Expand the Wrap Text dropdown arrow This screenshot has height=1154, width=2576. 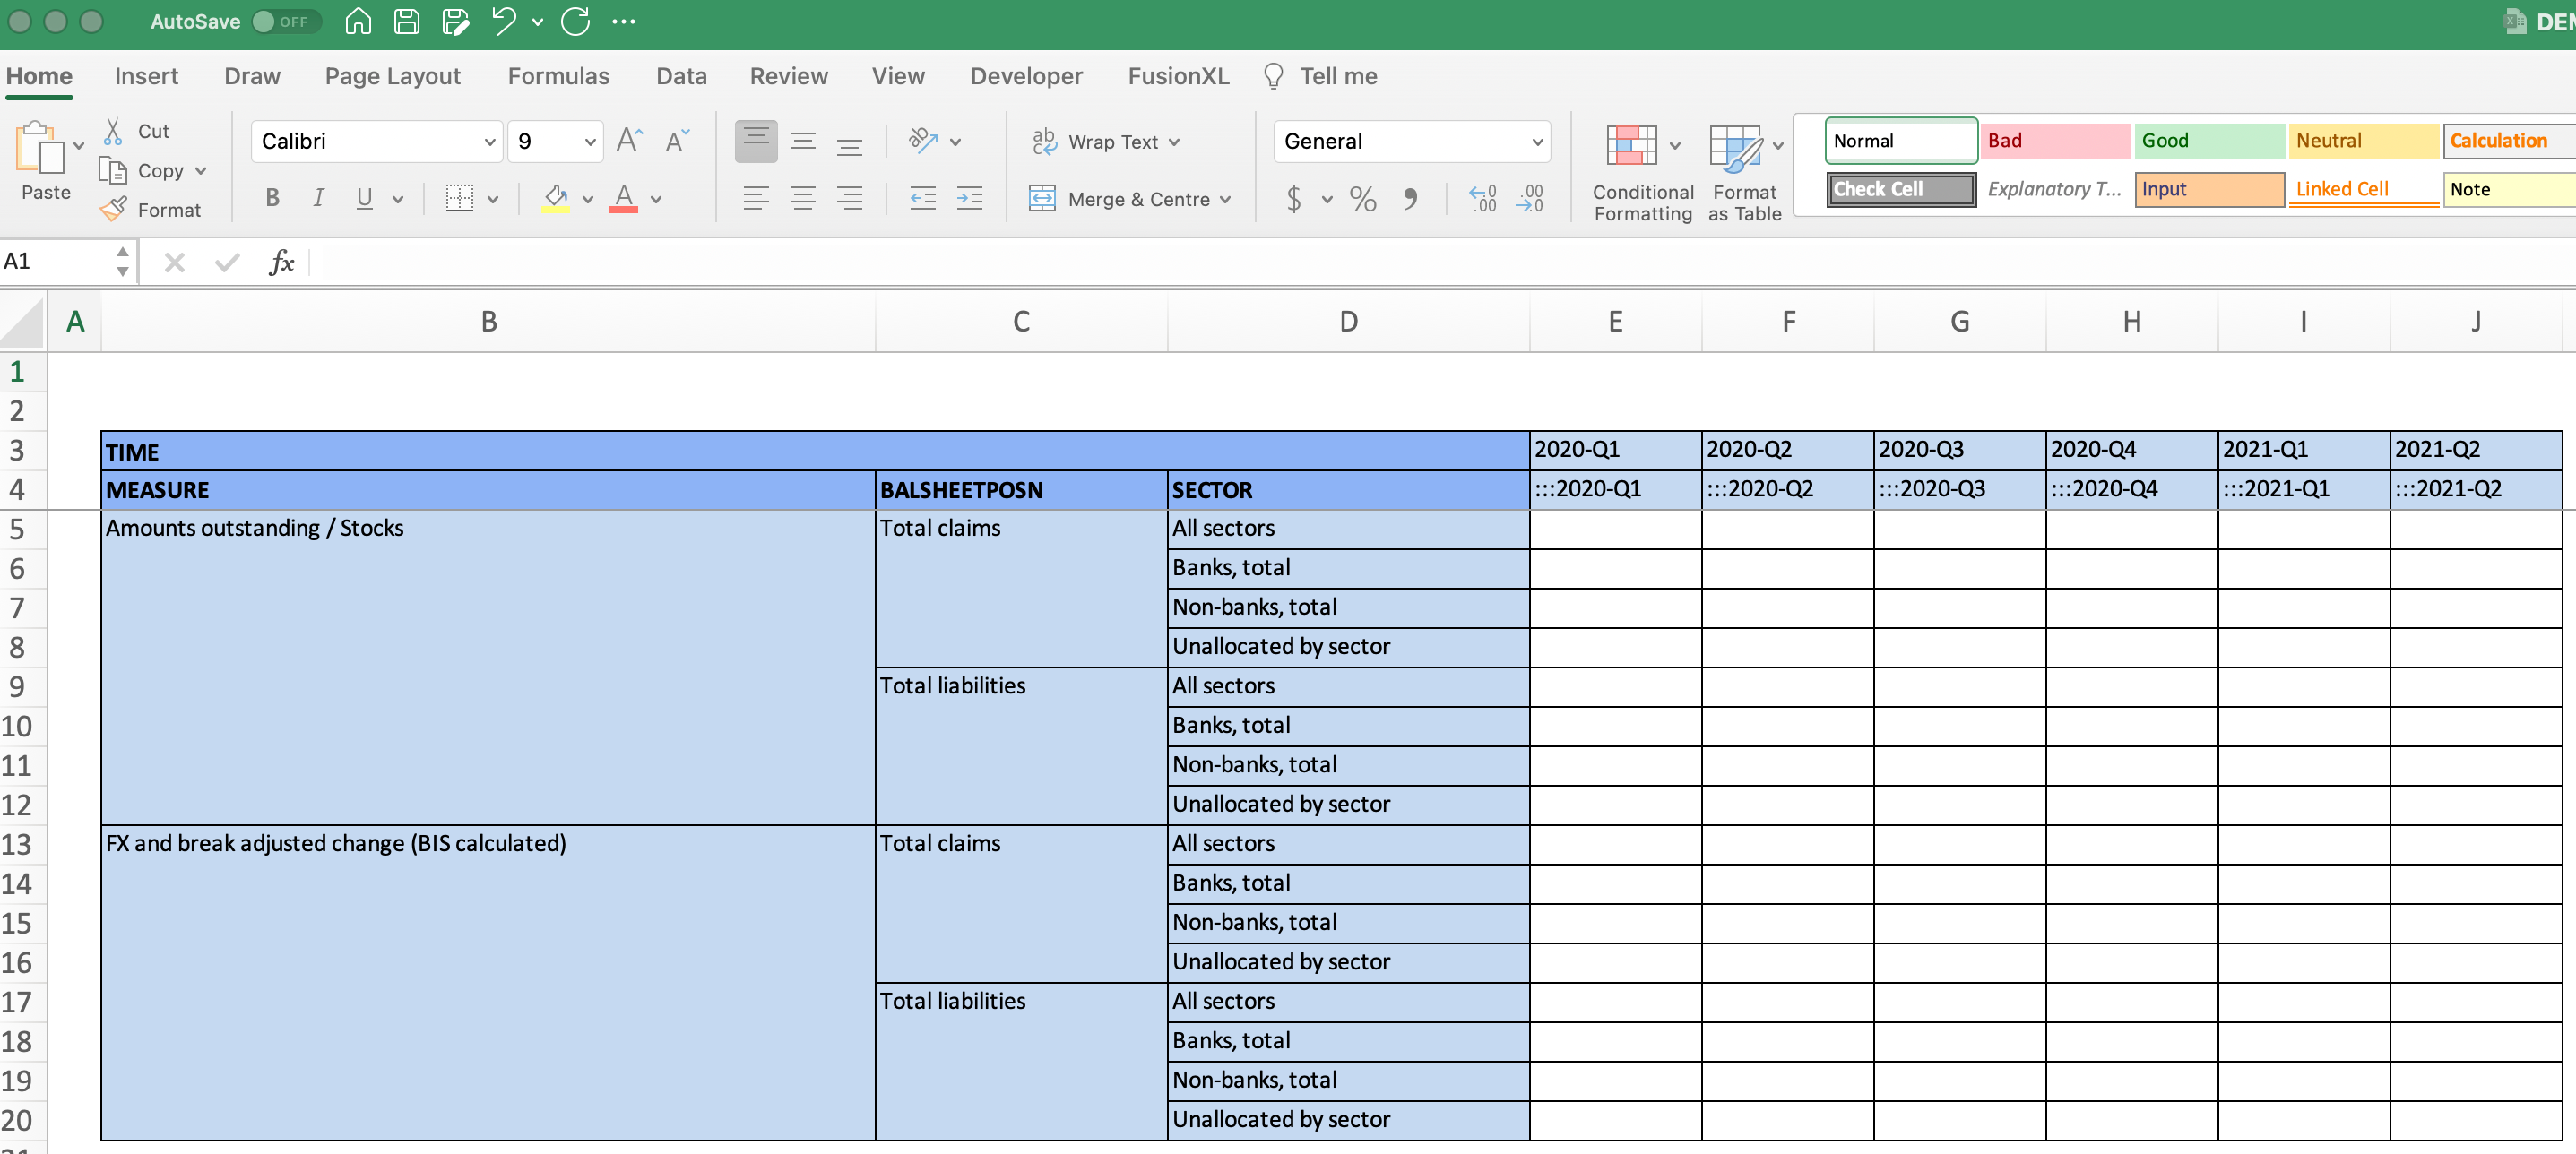point(1174,142)
